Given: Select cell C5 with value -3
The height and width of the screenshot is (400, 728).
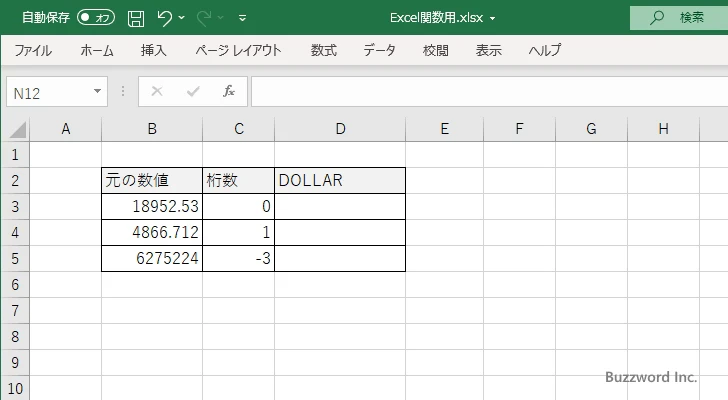Looking at the screenshot, I should [x=239, y=258].
